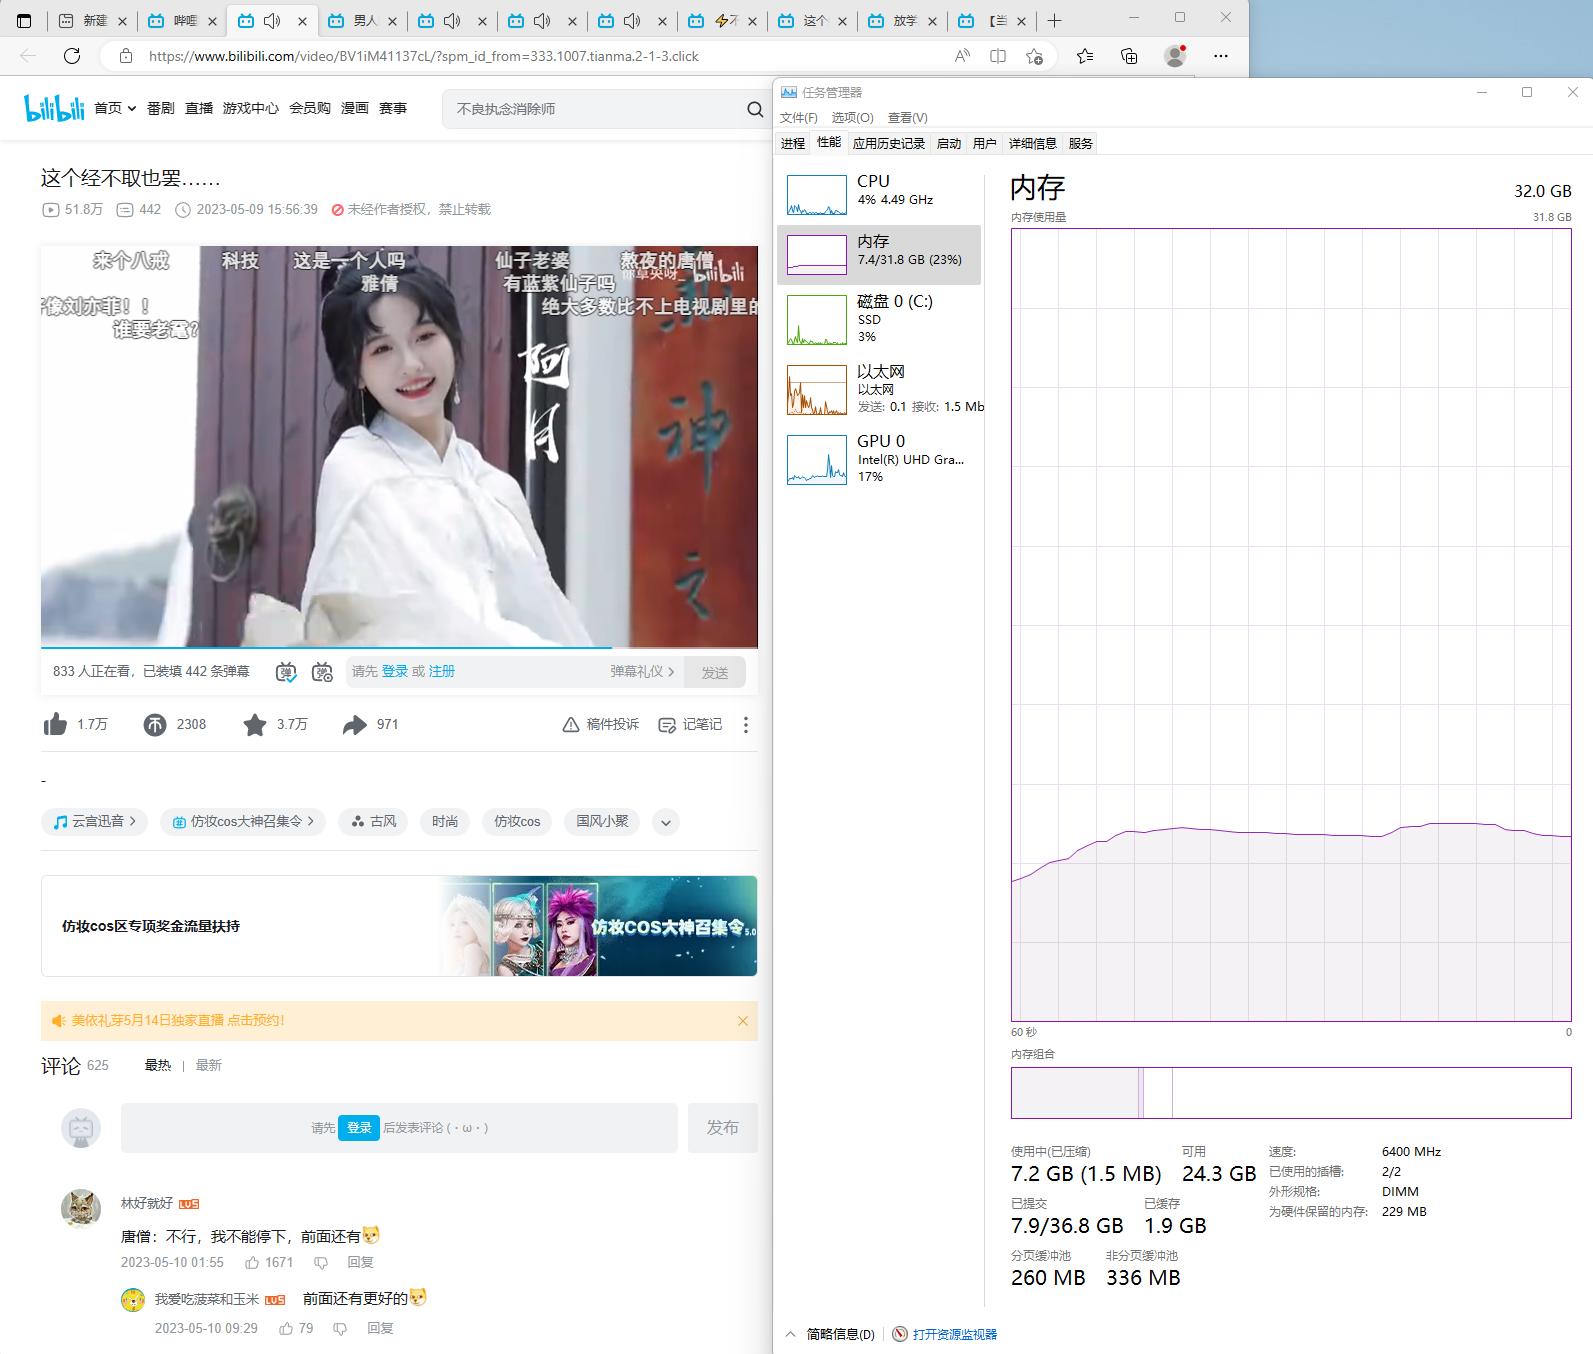Screen dimensions: 1593x1354
Task: Click the browser refresh icon
Action: point(72,56)
